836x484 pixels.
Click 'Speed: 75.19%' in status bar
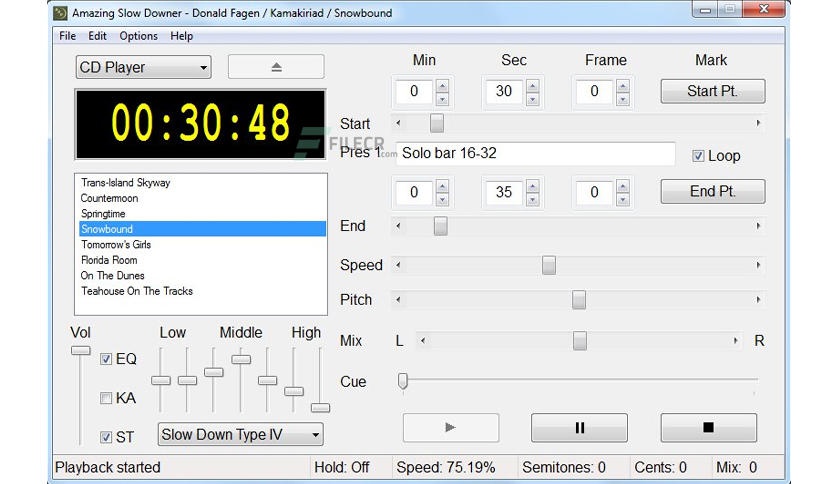point(446,467)
